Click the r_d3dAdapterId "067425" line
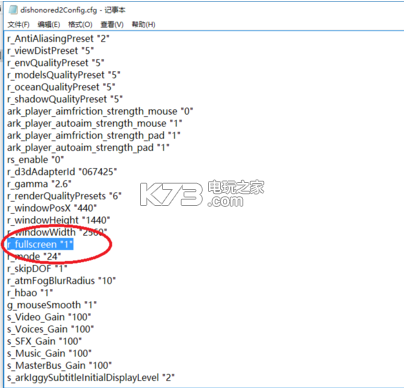Image resolution: width=404 pixels, height=388 pixels. click(62, 172)
